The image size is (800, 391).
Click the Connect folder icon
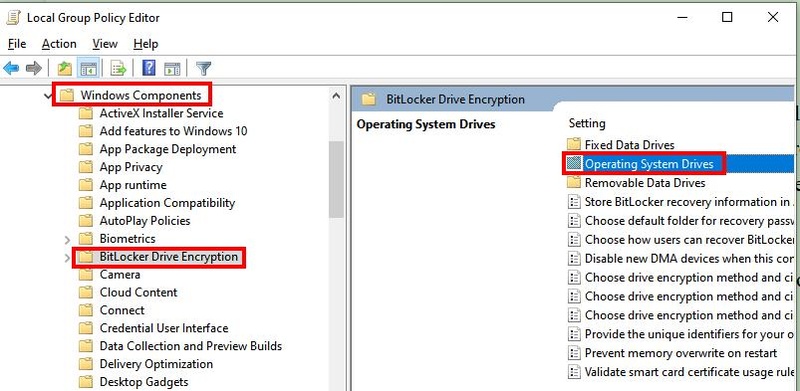point(86,310)
